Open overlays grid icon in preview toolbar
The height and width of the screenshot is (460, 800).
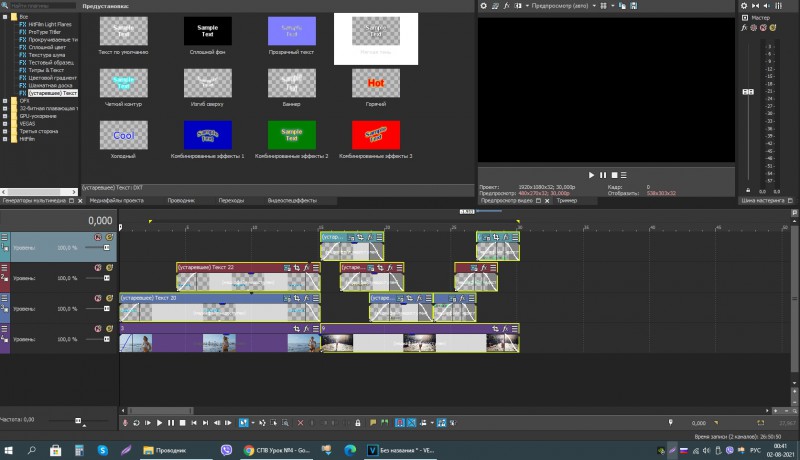point(604,6)
